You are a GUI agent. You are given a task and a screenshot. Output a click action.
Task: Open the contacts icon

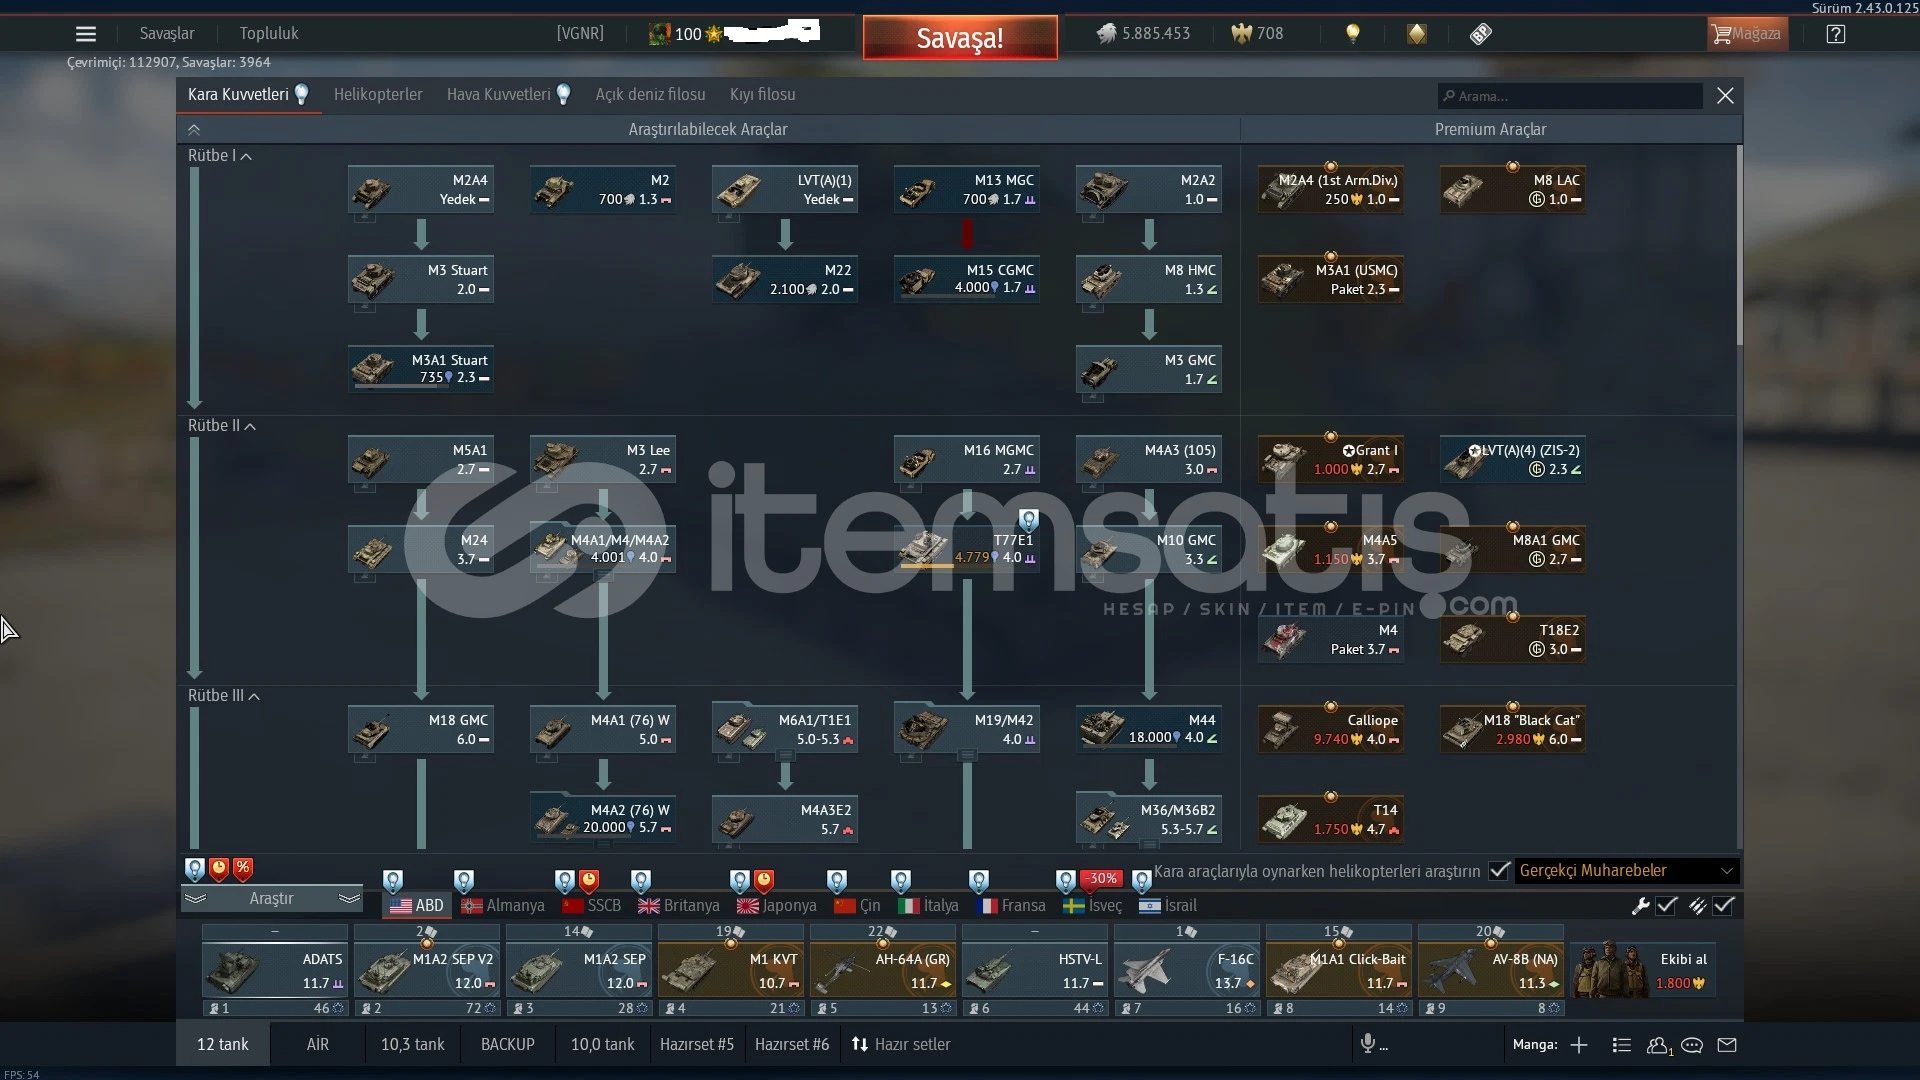pyautogui.click(x=1658, y=1045)
